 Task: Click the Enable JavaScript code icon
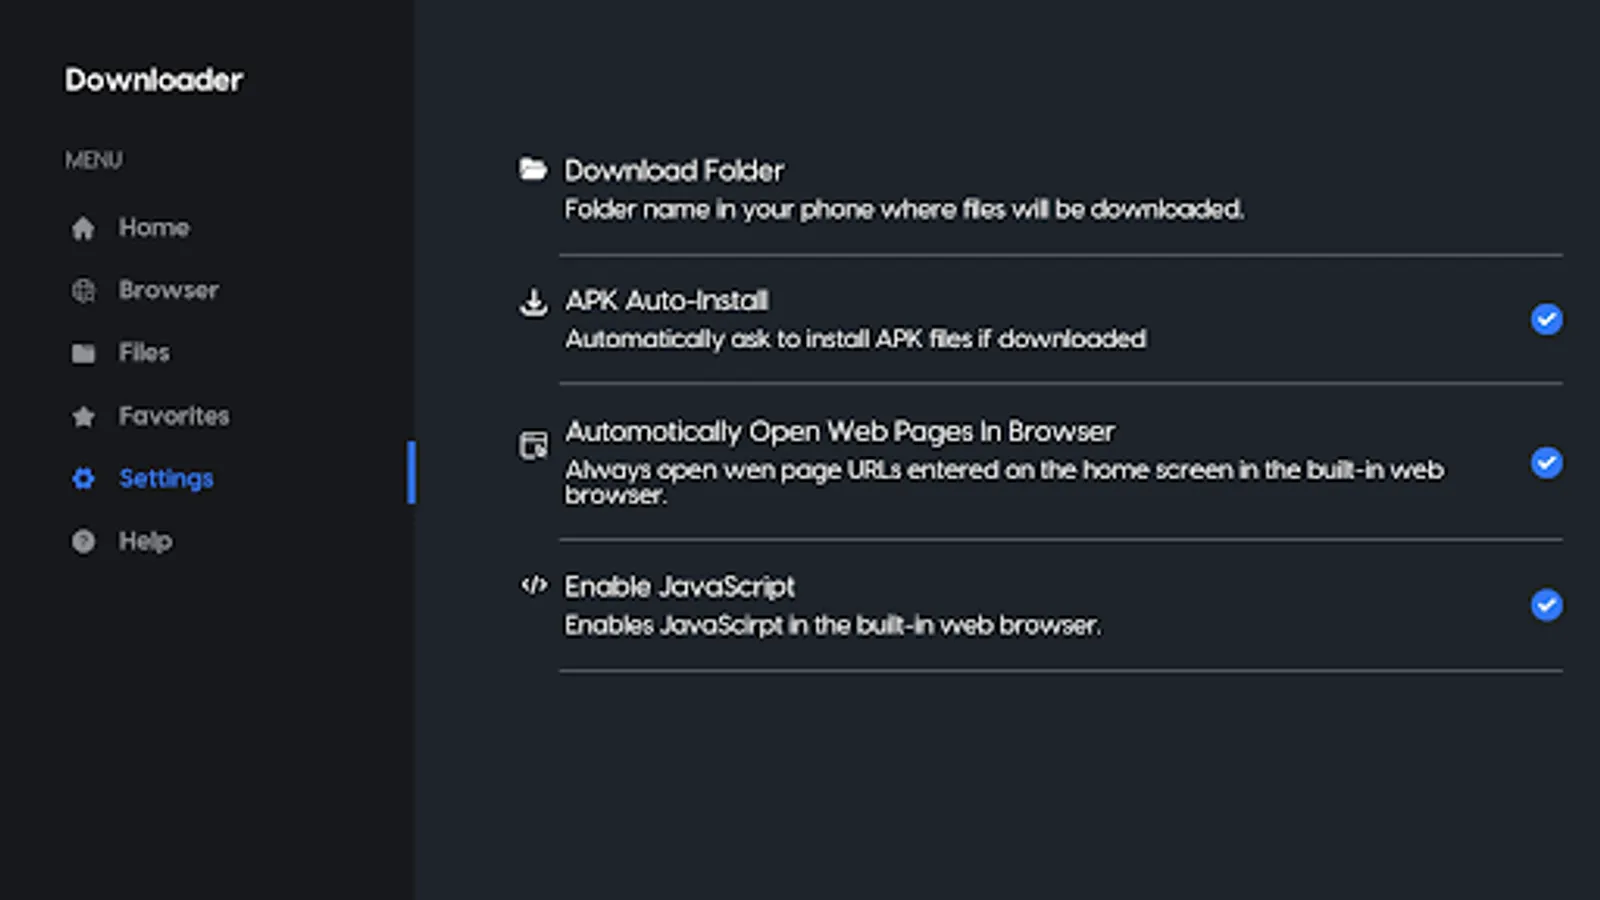click(x=533, y=586)
